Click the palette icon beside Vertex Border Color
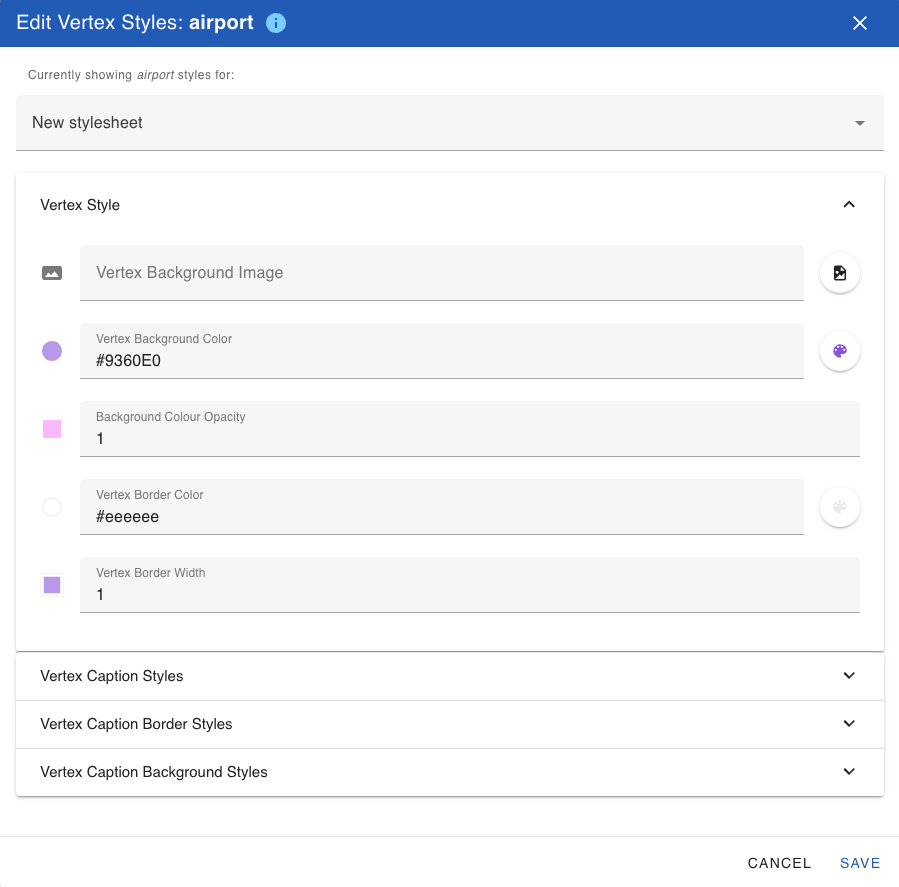 coord(839,507)
